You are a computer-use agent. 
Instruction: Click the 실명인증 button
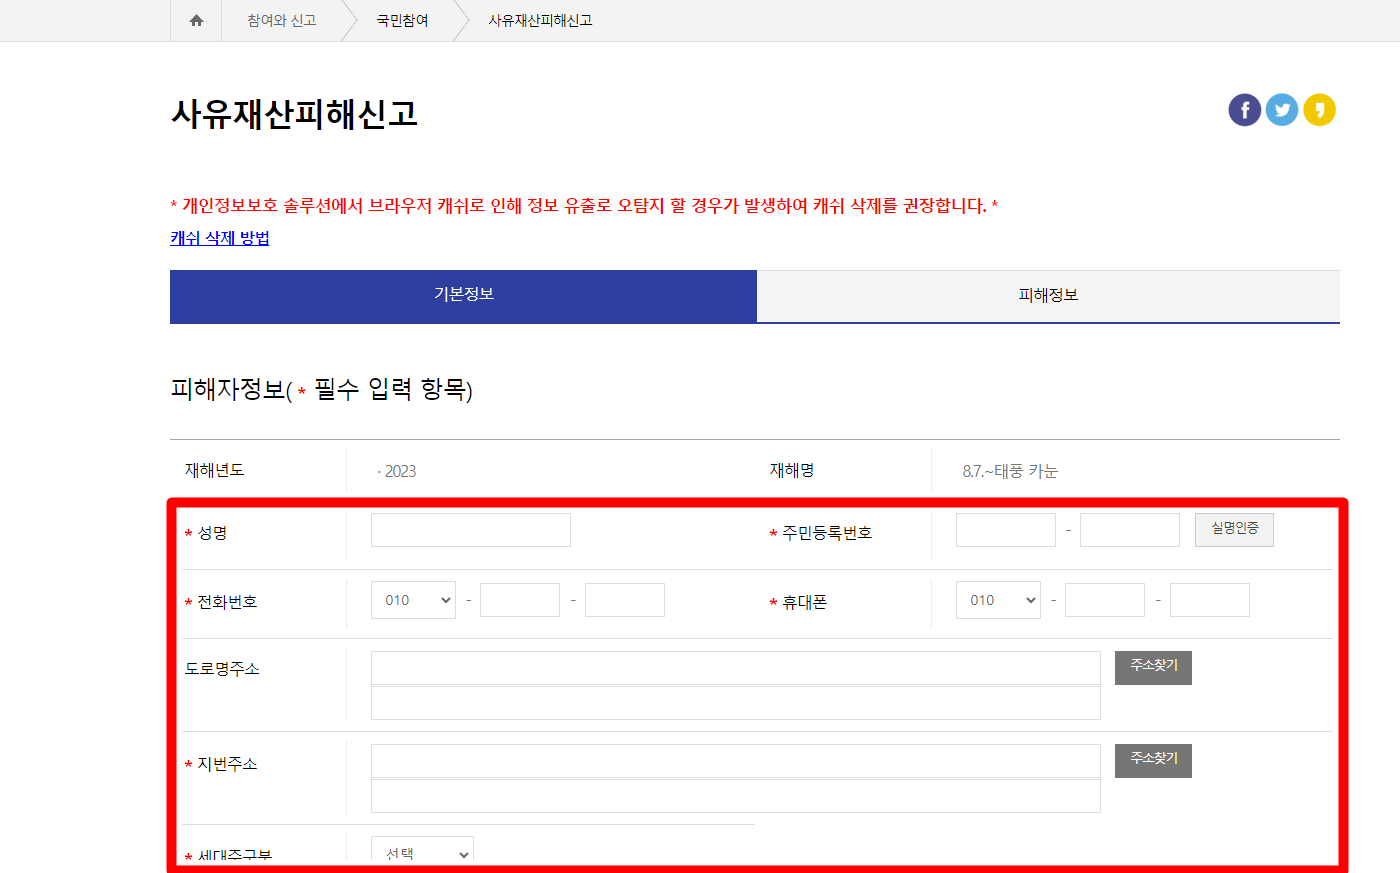1234,529
